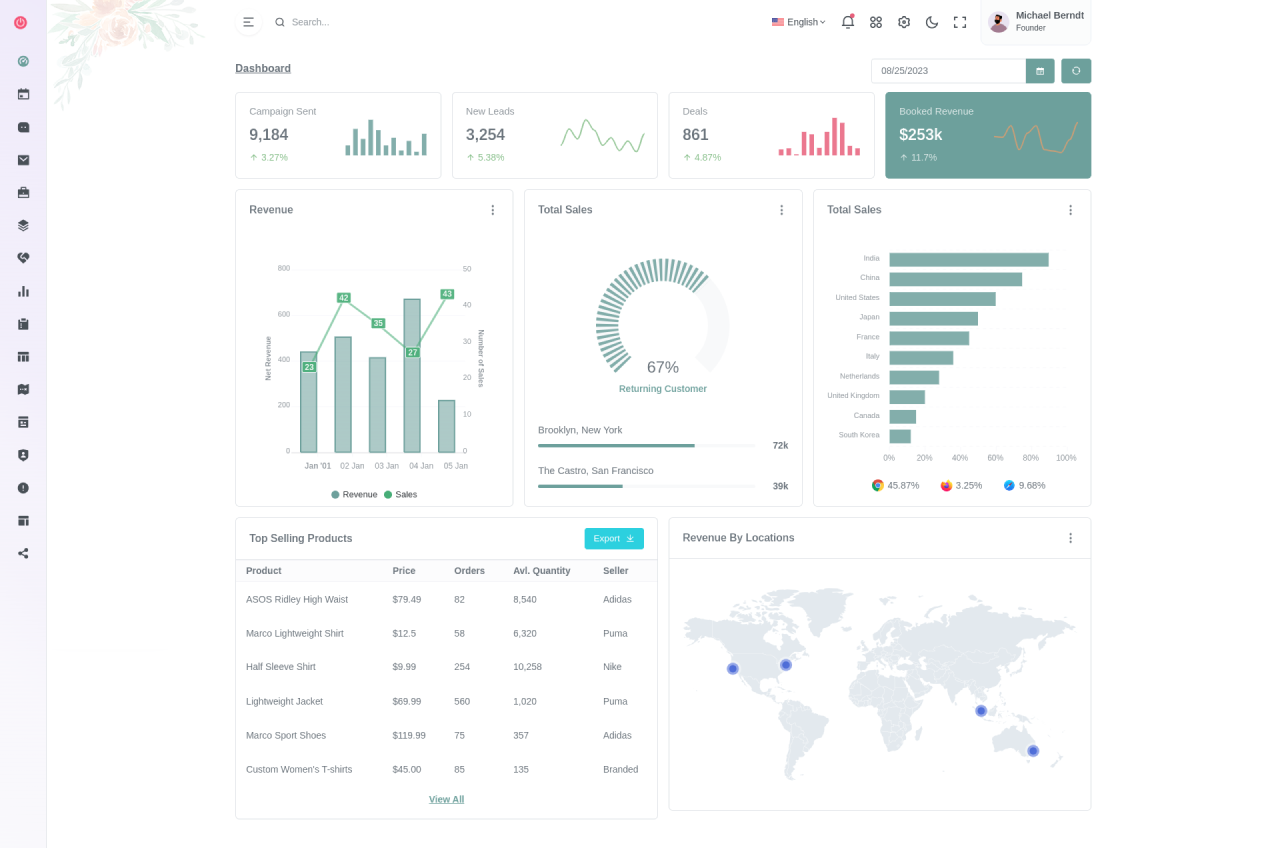1280x848 pixels.
Task: Click the Firefox browser icon 3.25%
Action: coord(946,485)
